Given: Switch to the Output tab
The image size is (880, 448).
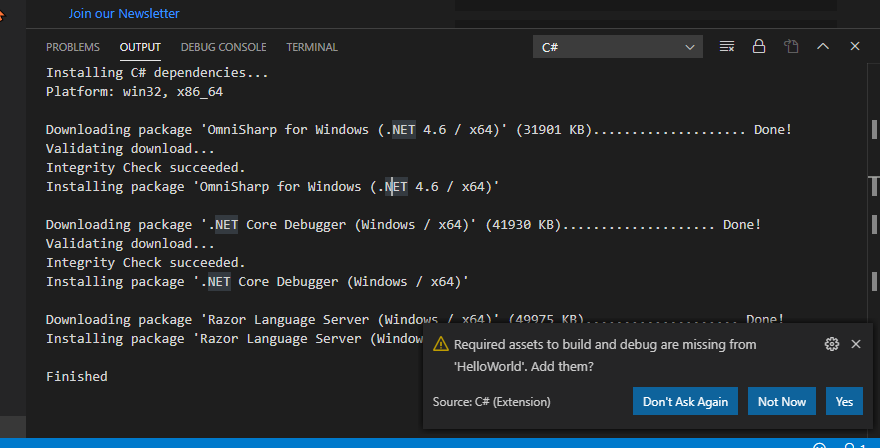Looking at the screenshot, I should (140, 47).
